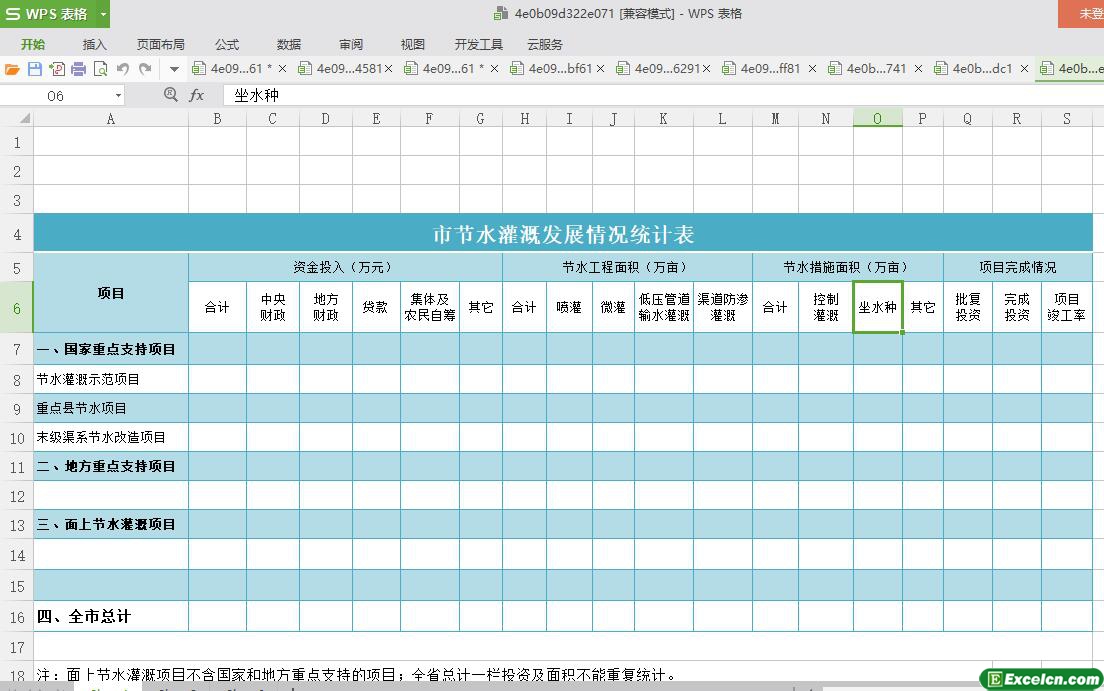Click the Select All corner of grid
This screenshot has height=691, width=1104.
[17, 119]
